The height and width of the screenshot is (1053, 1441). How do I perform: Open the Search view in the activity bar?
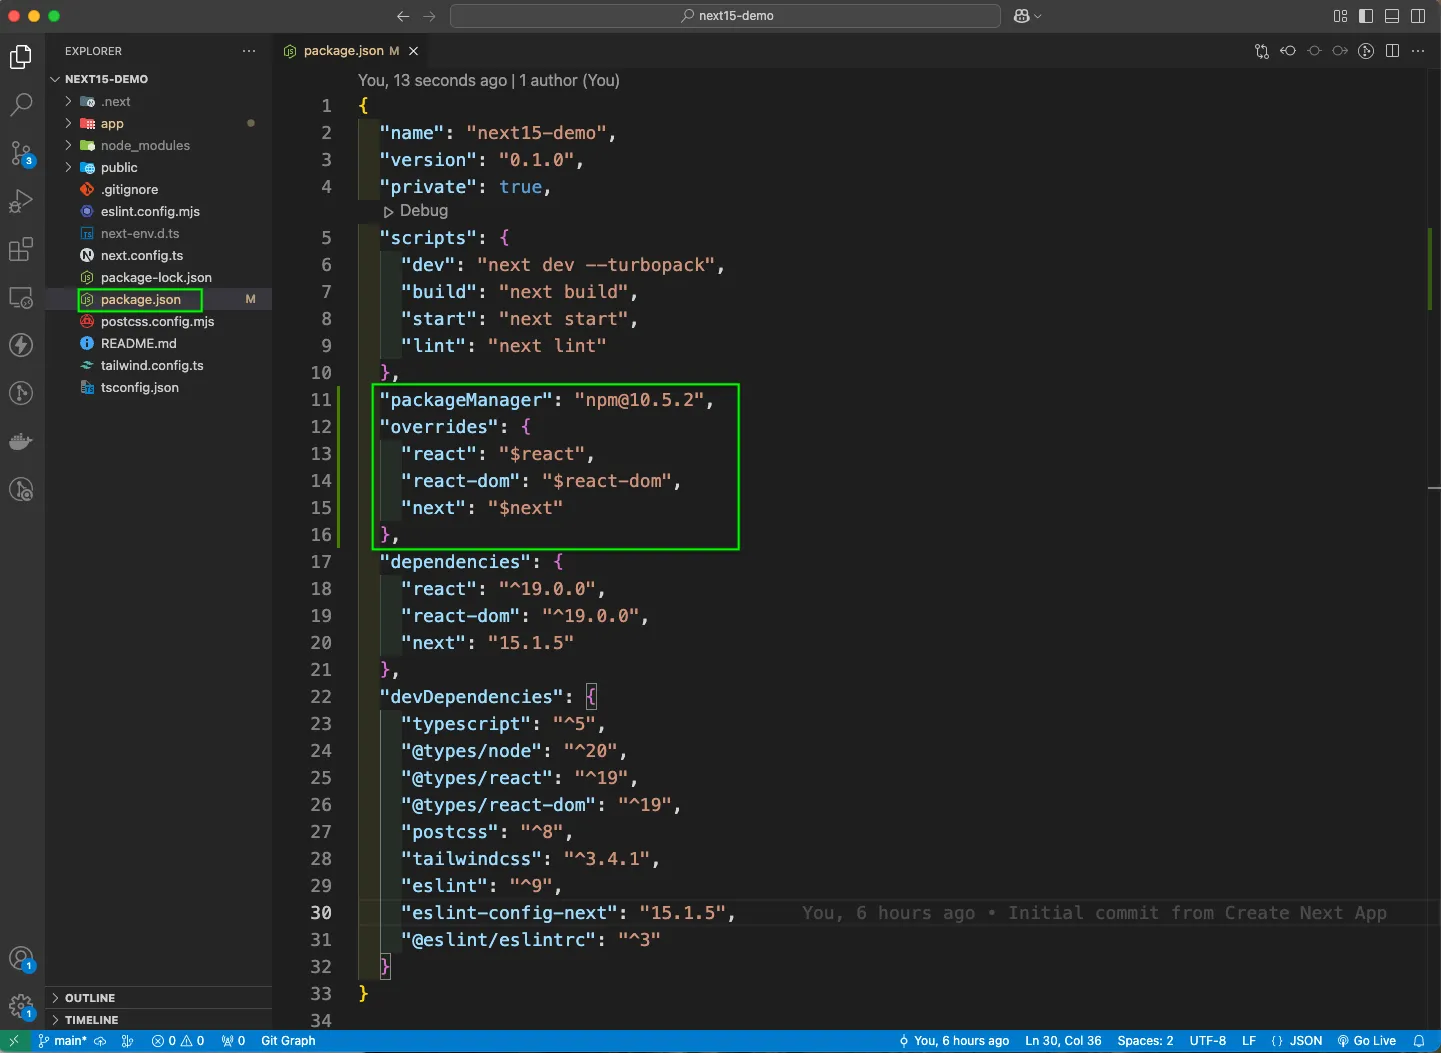point(21,105)
